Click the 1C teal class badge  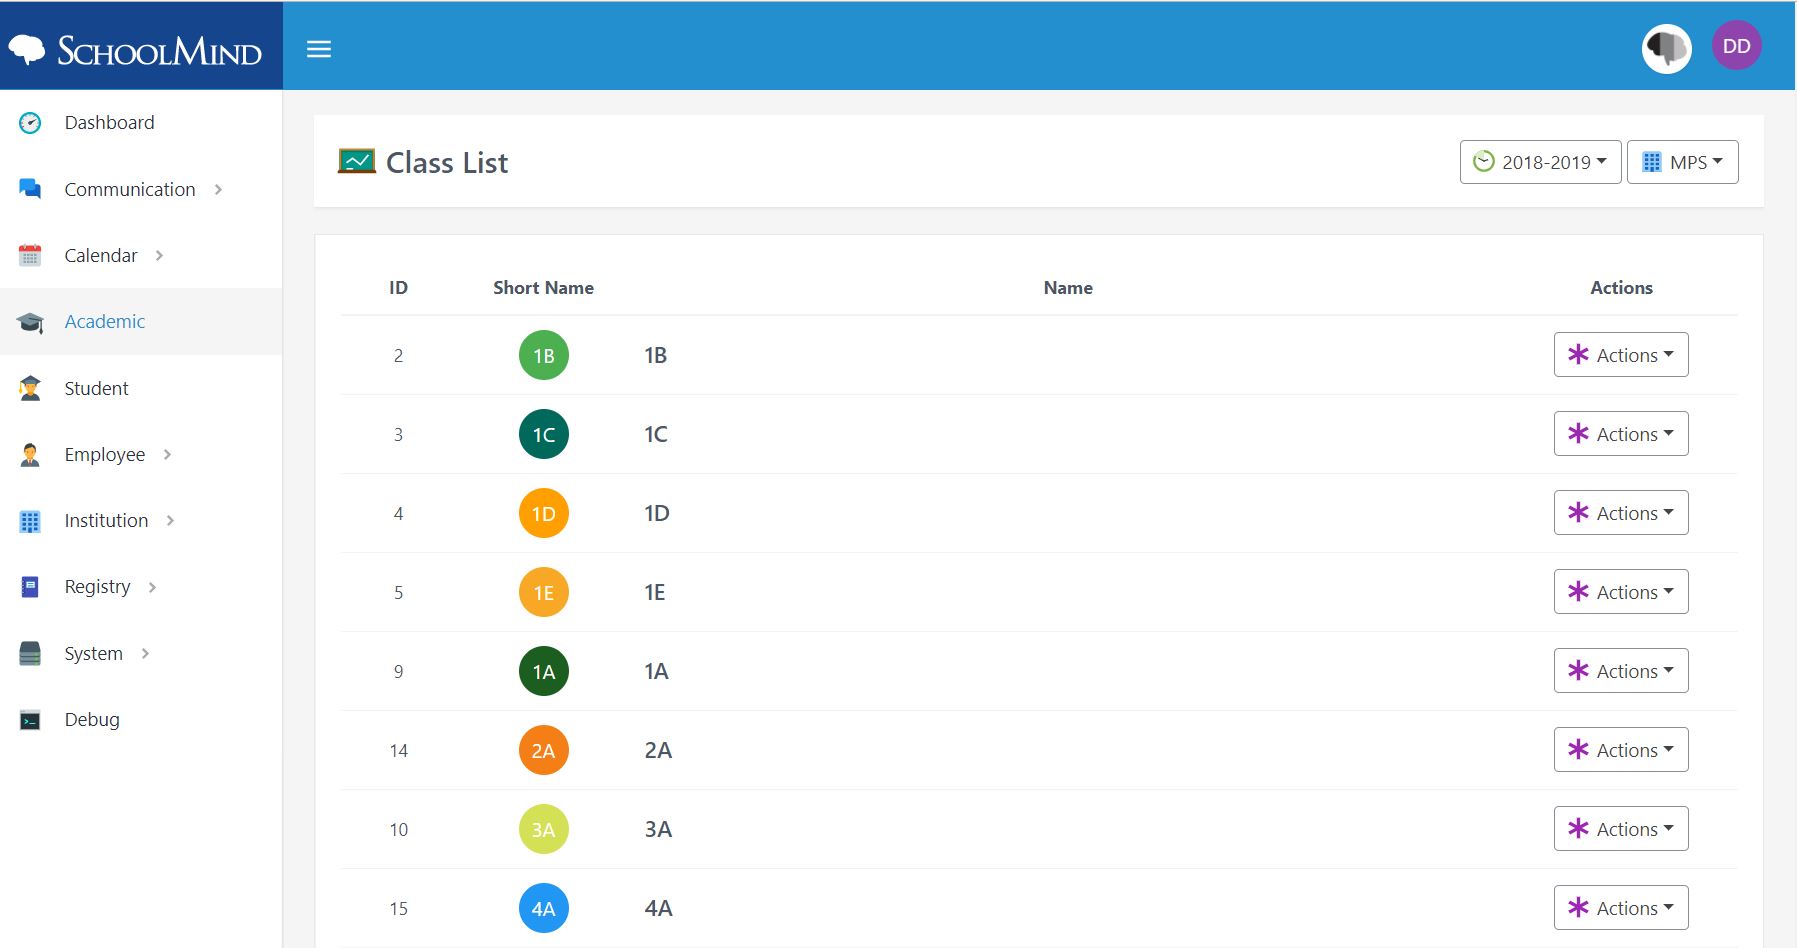coord(544,434)
